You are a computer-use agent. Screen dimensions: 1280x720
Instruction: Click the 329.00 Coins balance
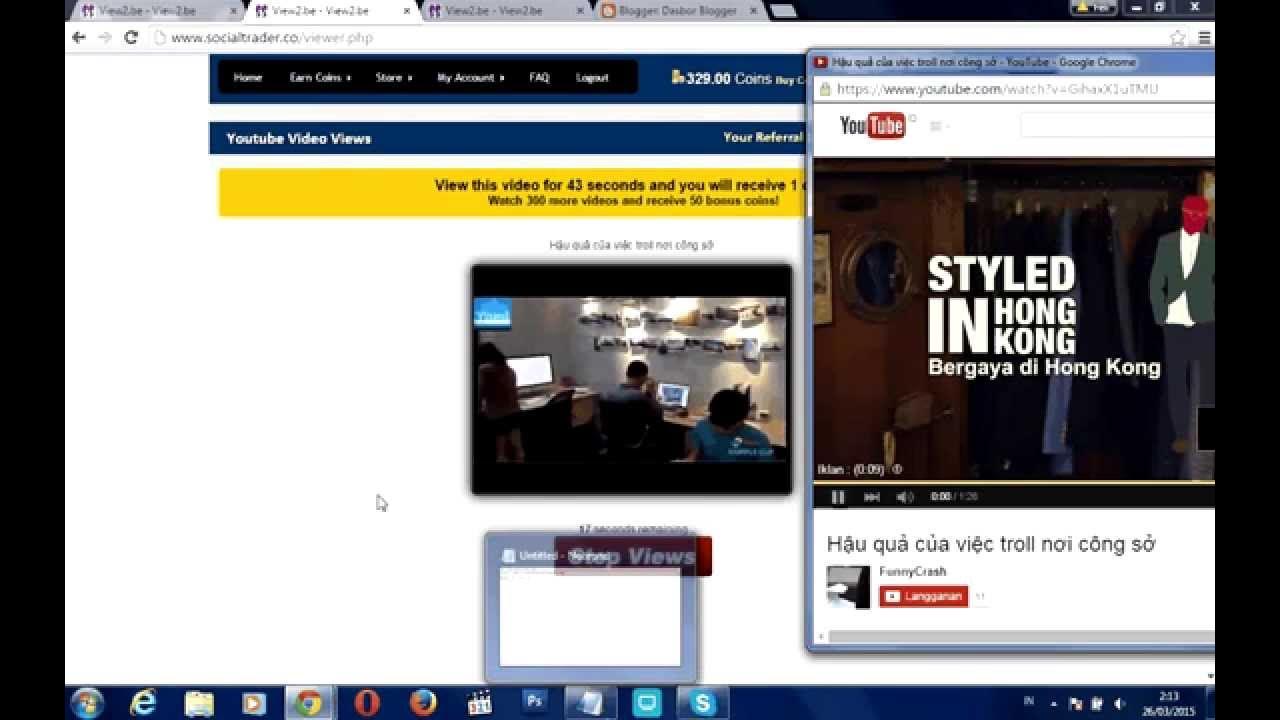click(722, 78)
